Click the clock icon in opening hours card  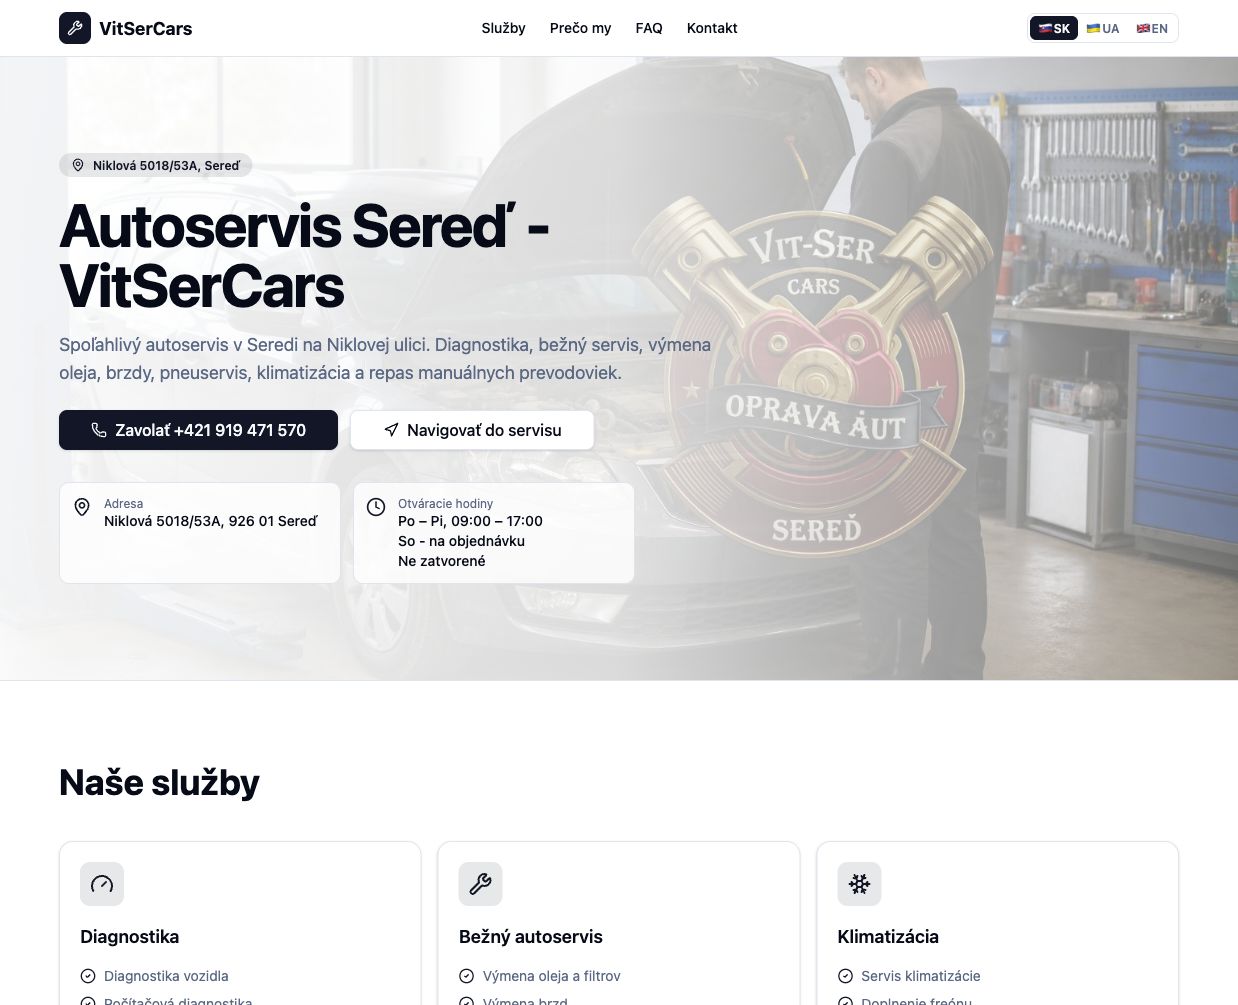click(376, 507)
